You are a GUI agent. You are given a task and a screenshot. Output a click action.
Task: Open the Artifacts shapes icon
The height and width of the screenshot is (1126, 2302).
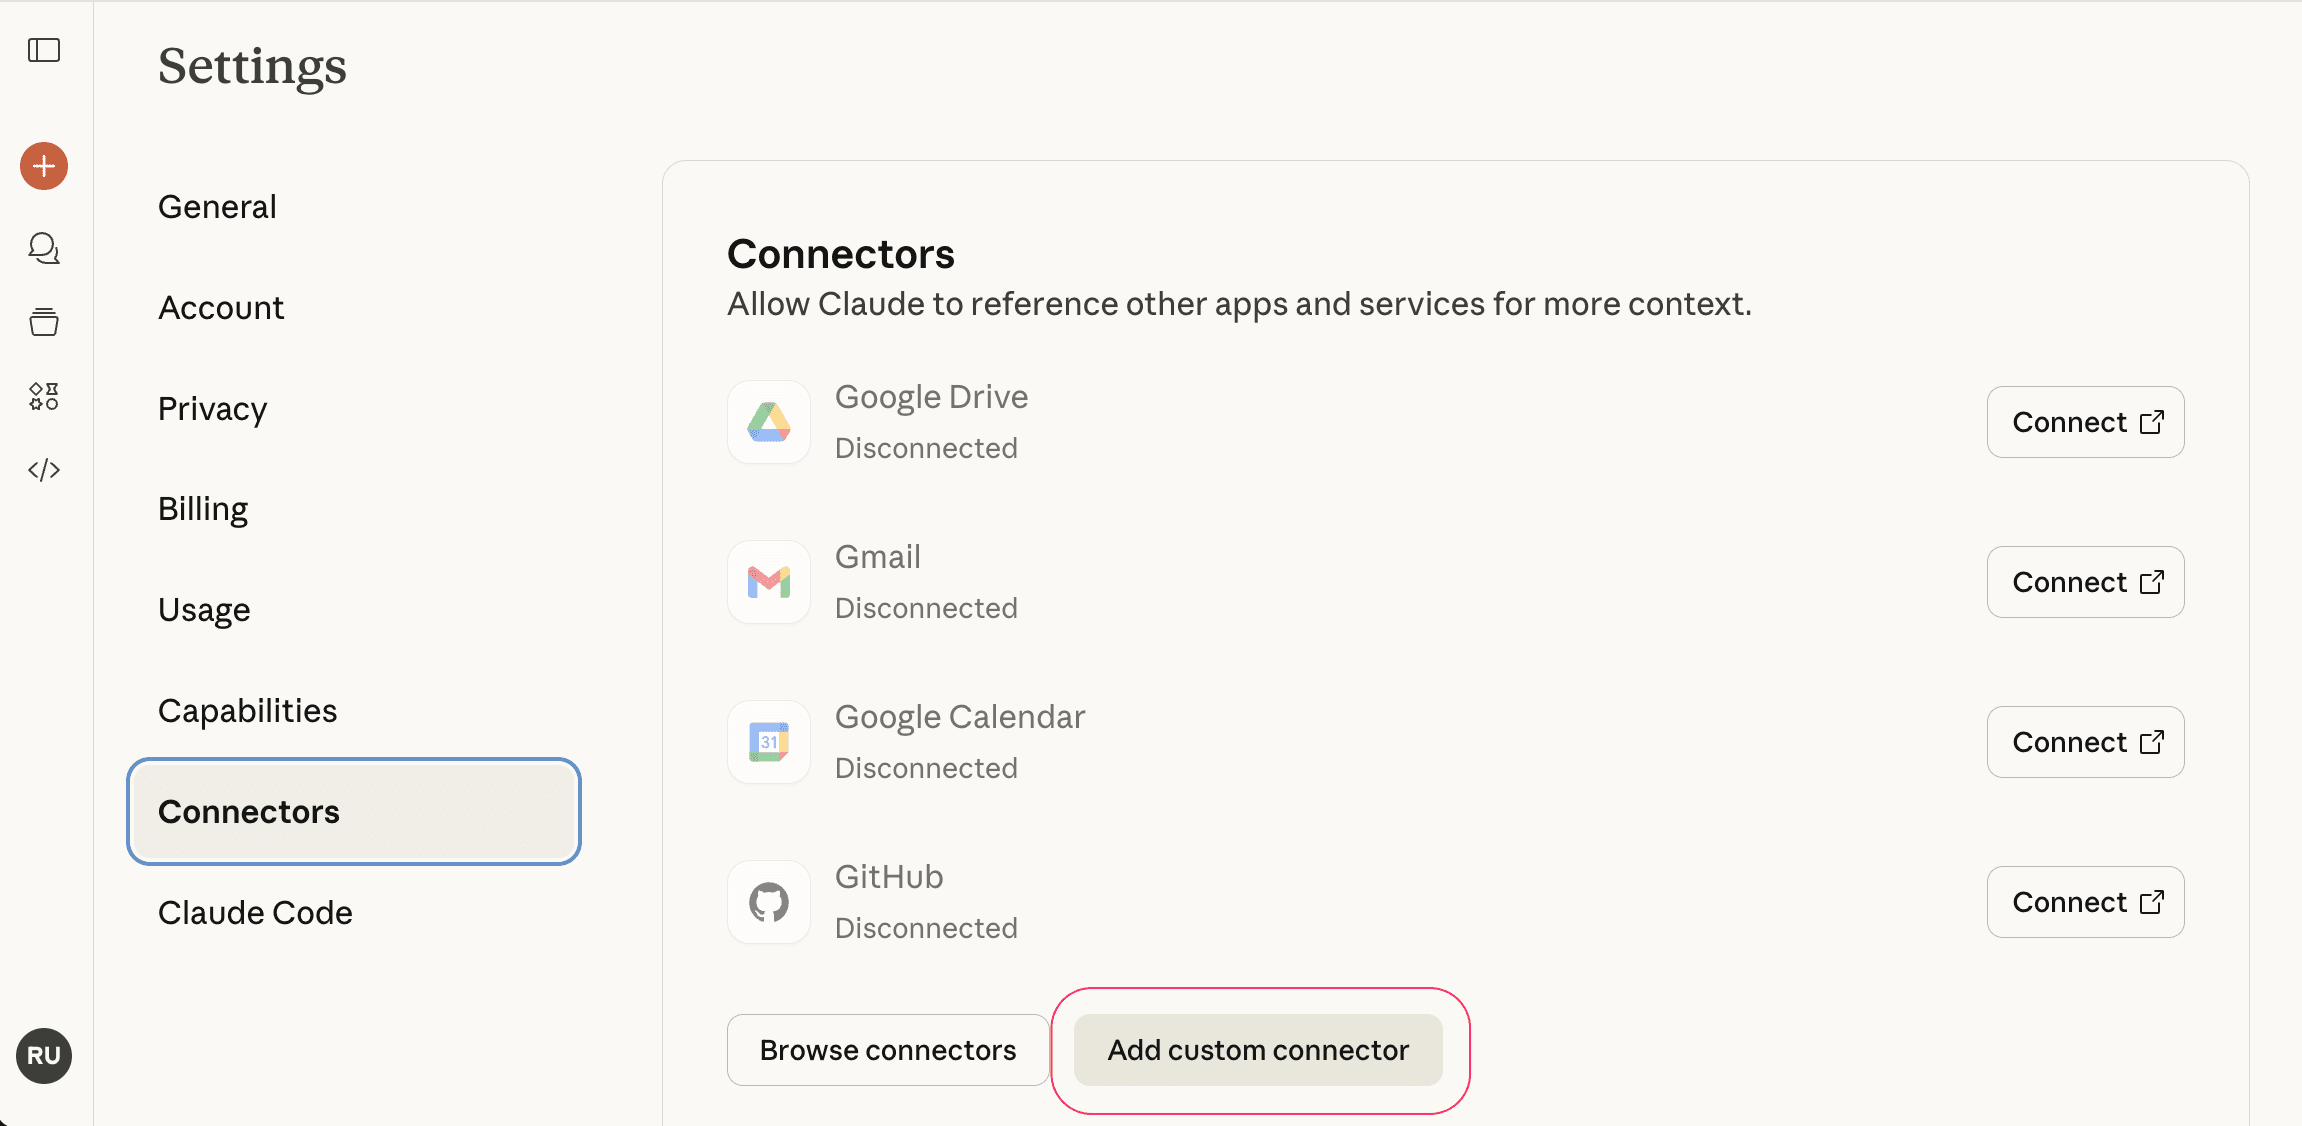[43, 395]
